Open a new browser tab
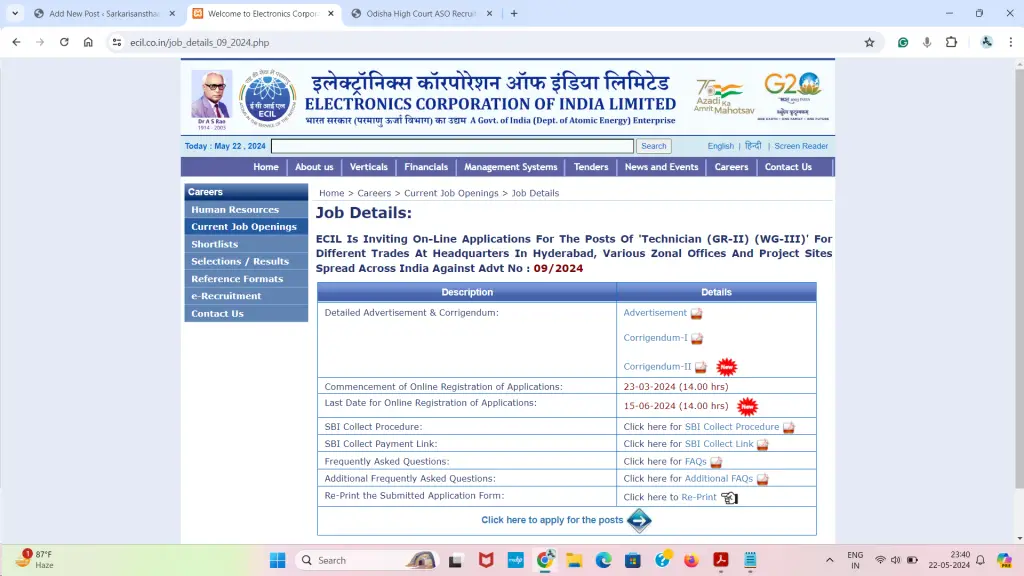The image size is (1024, 576). [x=514, y=13]
